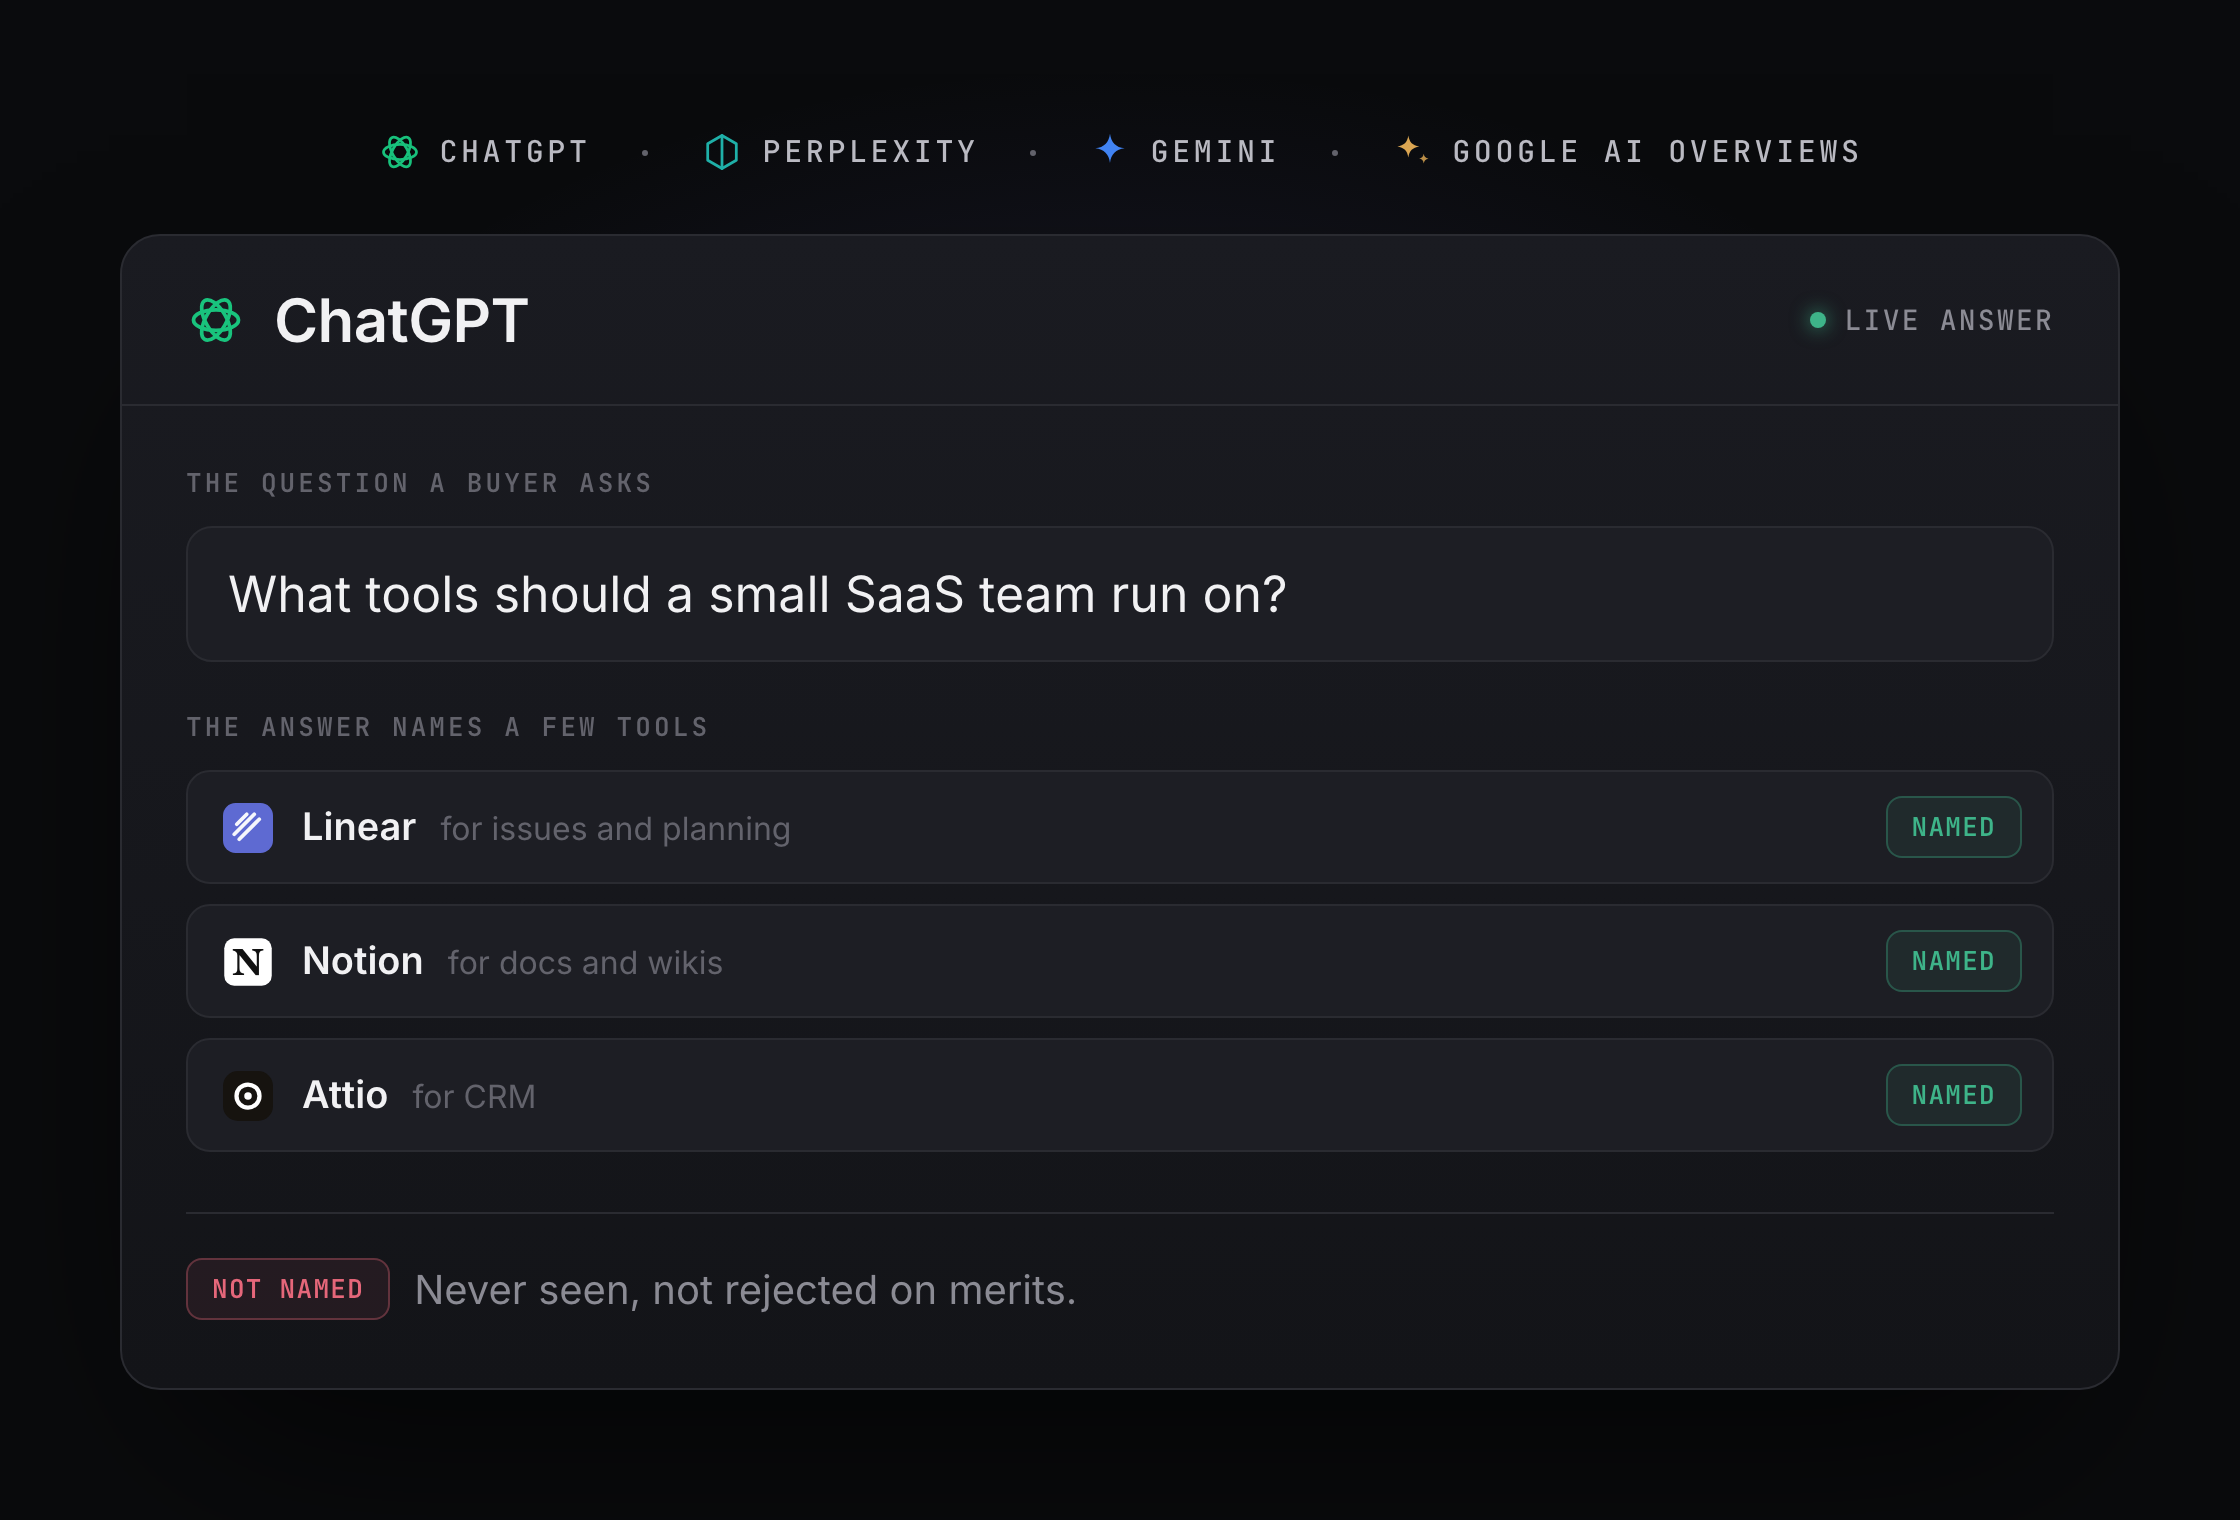Viewport: 2240px width, 1520px height.
Task: Click the ChatGPT logo icon in top tab row
Action: (x=400, y=152)
